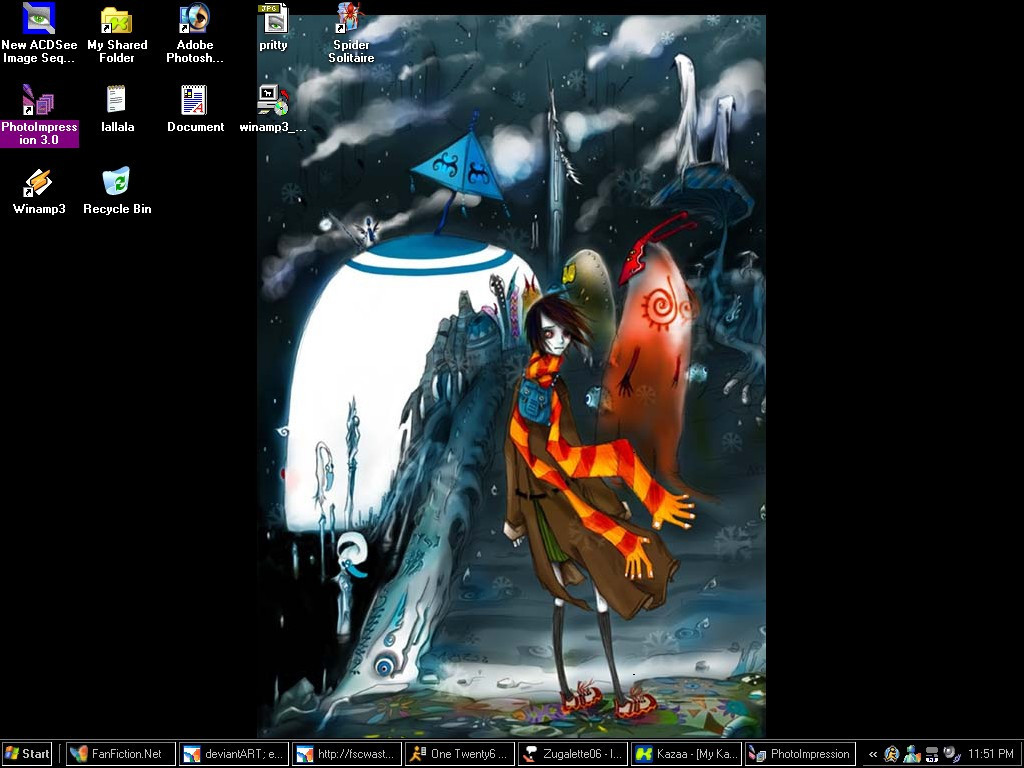This screenshot has width=1024, height=768.
Task: Switch to the Zugalette06 taskbar window
Action: (573, 754)
